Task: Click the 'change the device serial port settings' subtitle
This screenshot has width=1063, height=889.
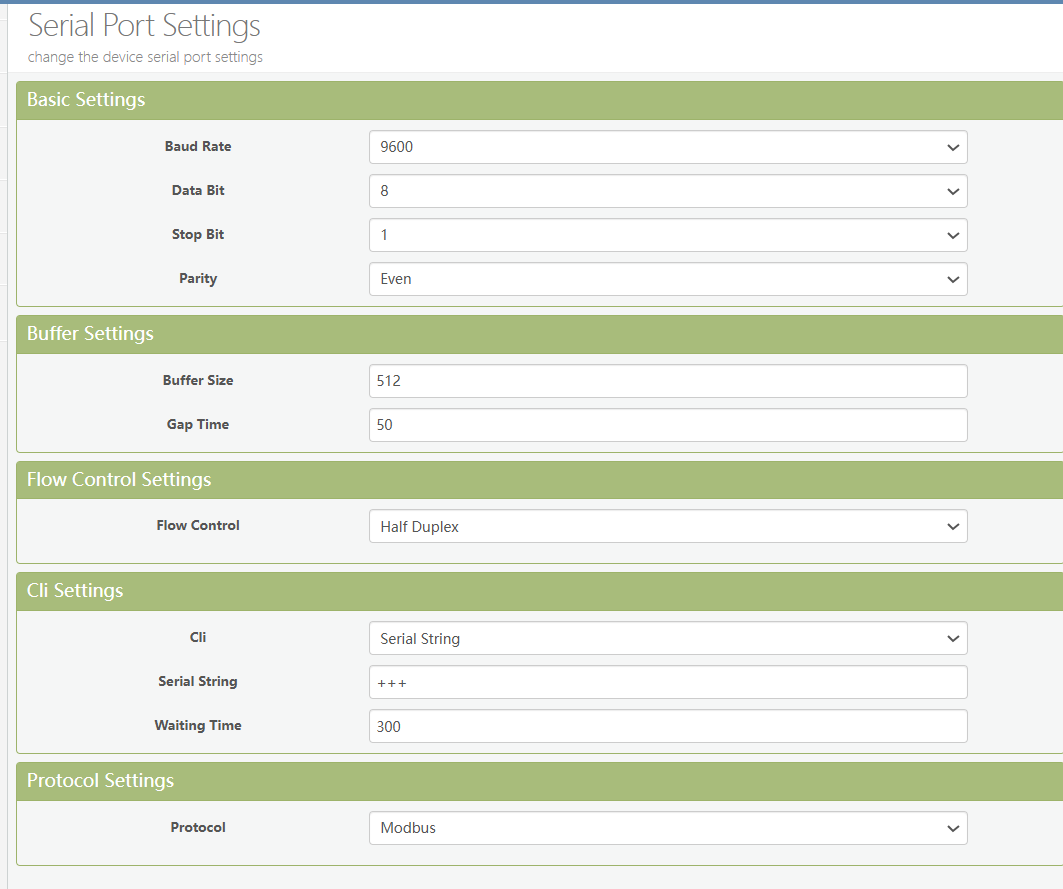Action: click(145, 57)
